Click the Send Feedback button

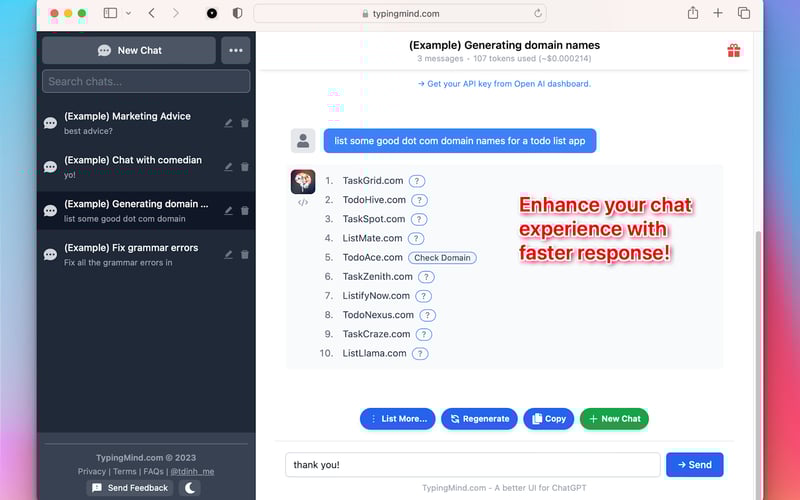point(130,488)
